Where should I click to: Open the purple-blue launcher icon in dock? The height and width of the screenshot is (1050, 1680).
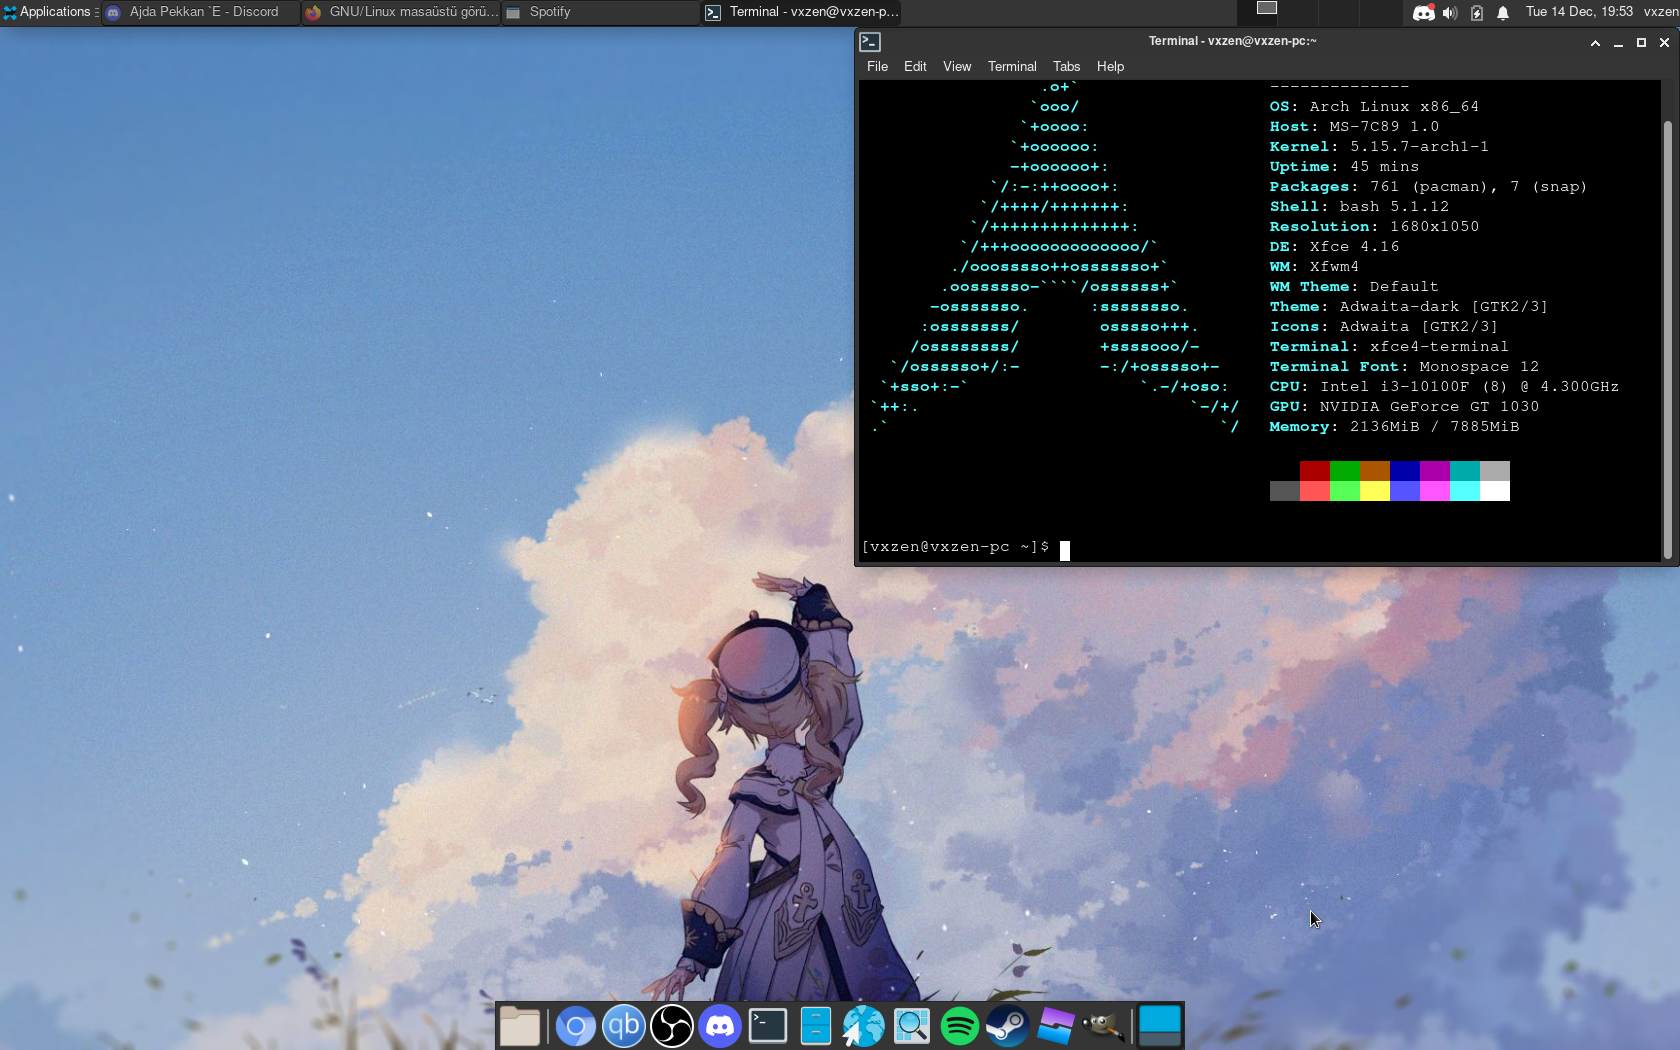coord(1056,1026)
